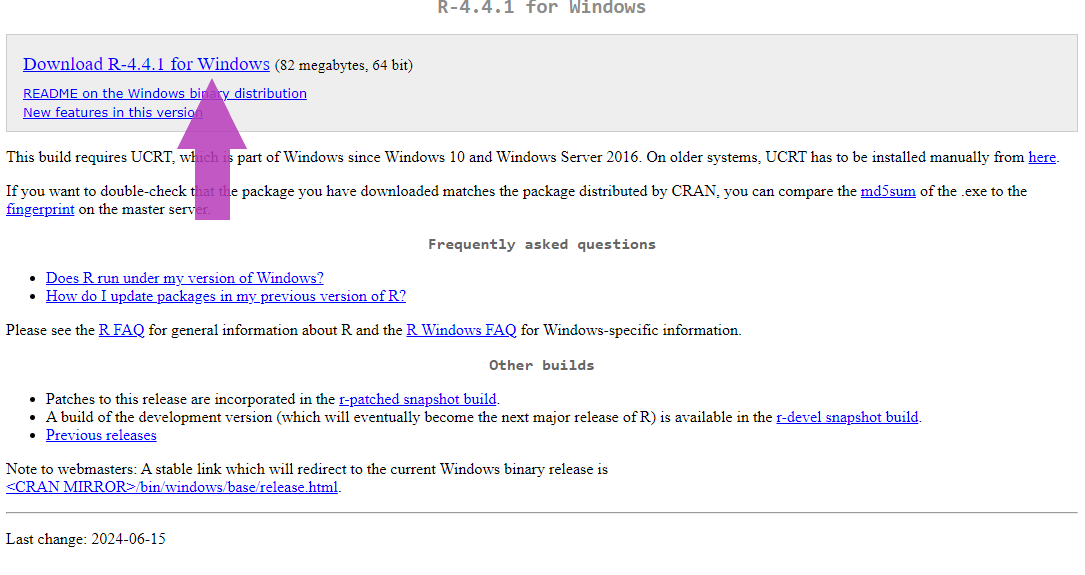Open README on the Windows binary distribution
The image size is (1085, 575).
165,93
